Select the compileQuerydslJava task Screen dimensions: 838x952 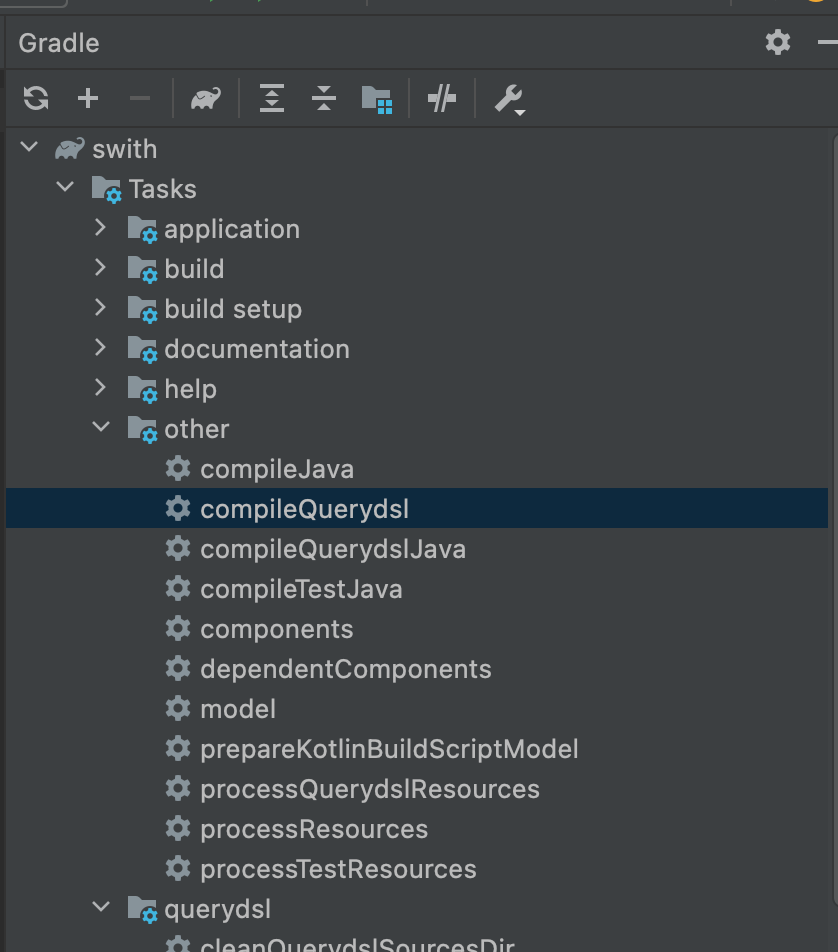417,549
